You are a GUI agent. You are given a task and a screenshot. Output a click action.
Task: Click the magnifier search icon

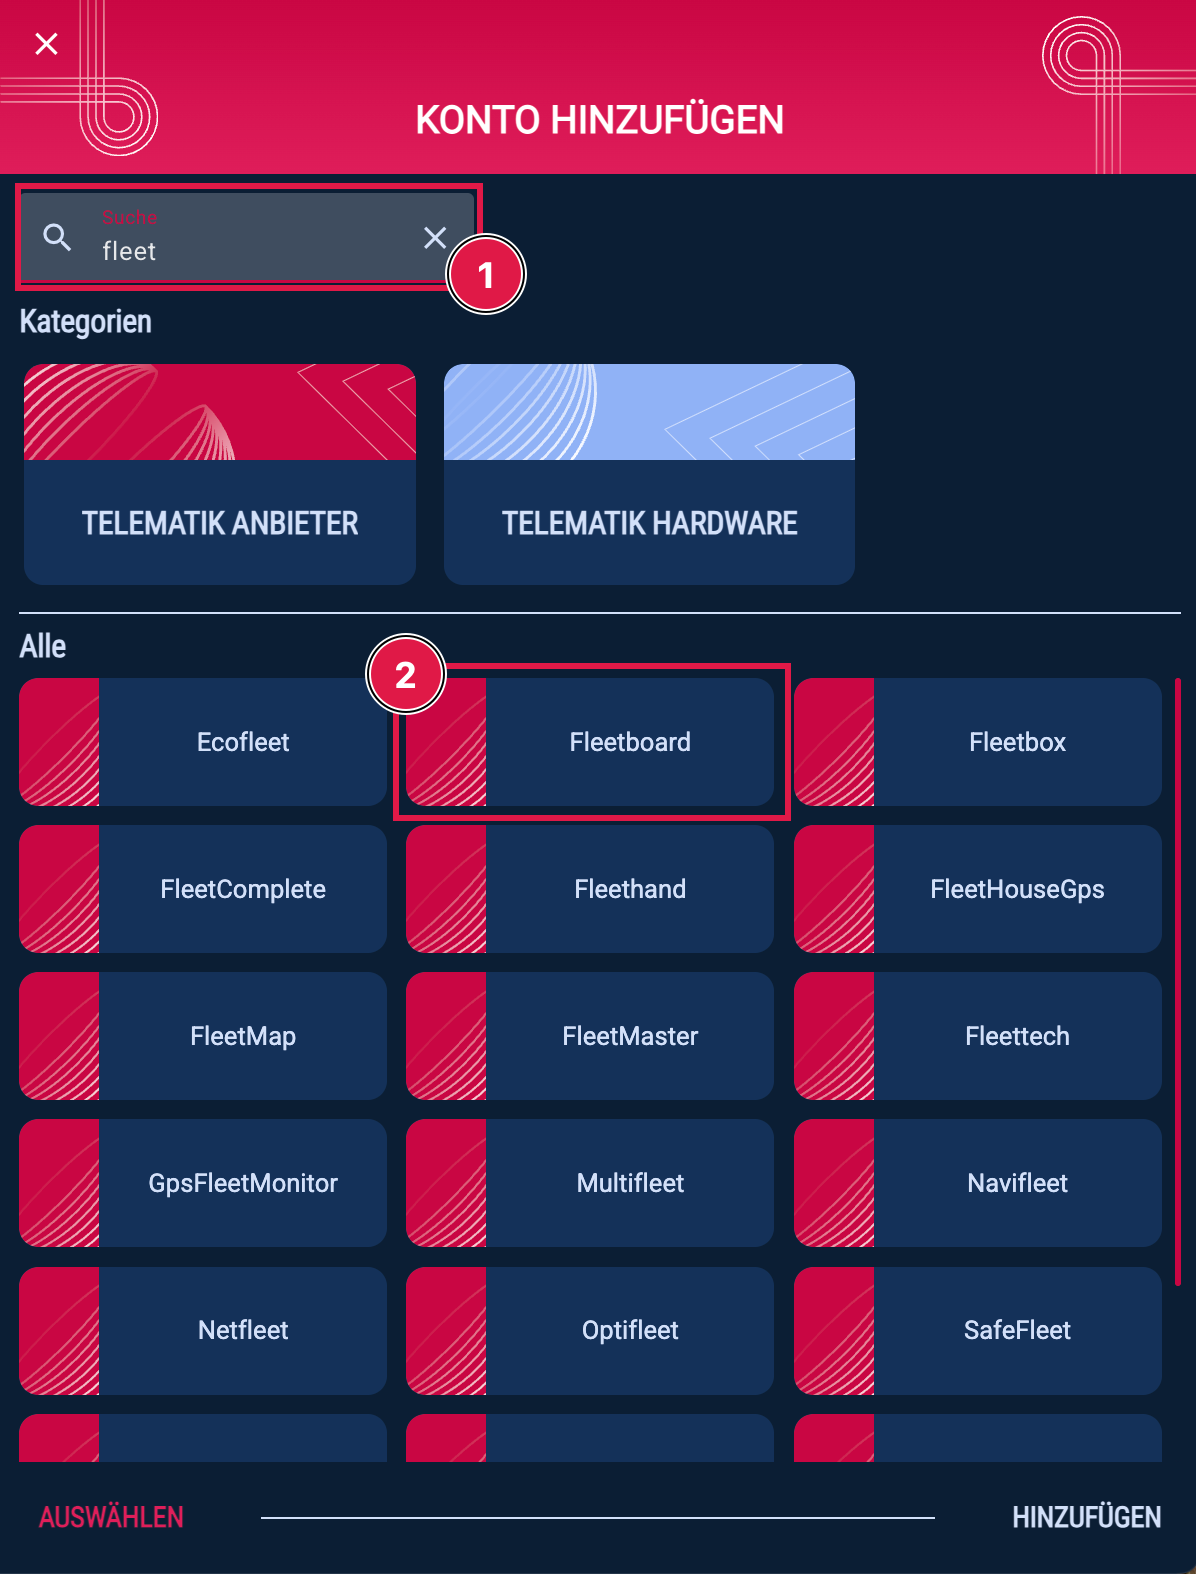tap(57, 237)
